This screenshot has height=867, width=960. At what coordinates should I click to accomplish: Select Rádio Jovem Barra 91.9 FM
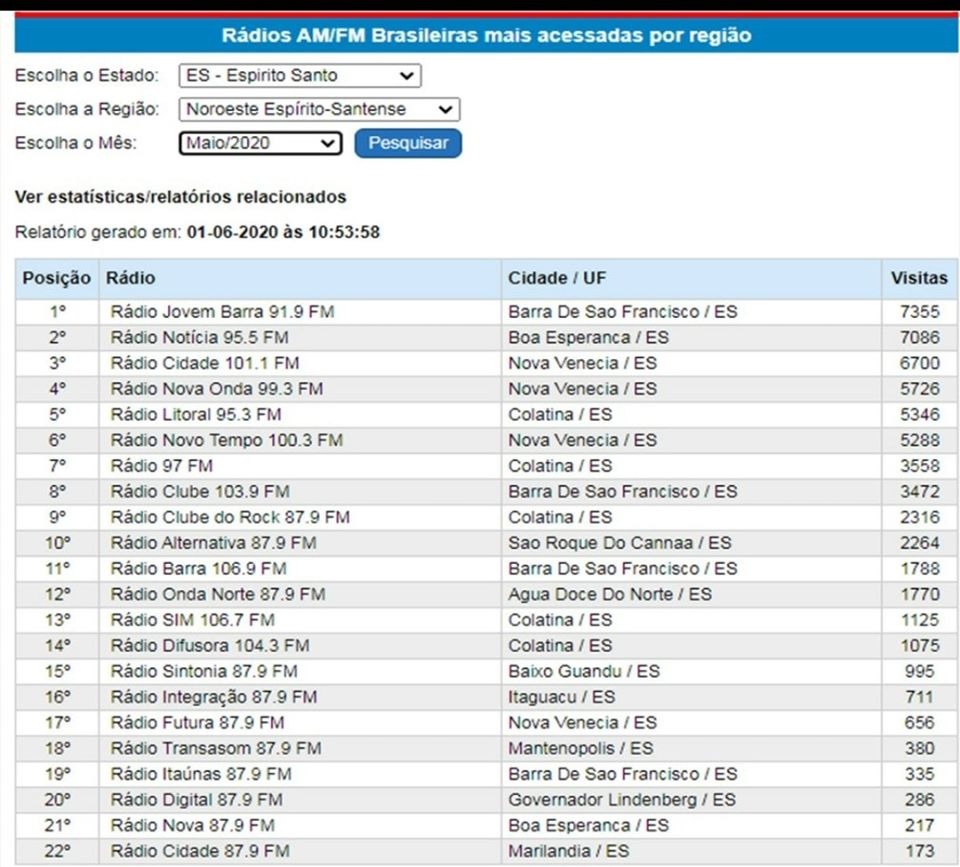pyautogui.click(x=222, y=312)
